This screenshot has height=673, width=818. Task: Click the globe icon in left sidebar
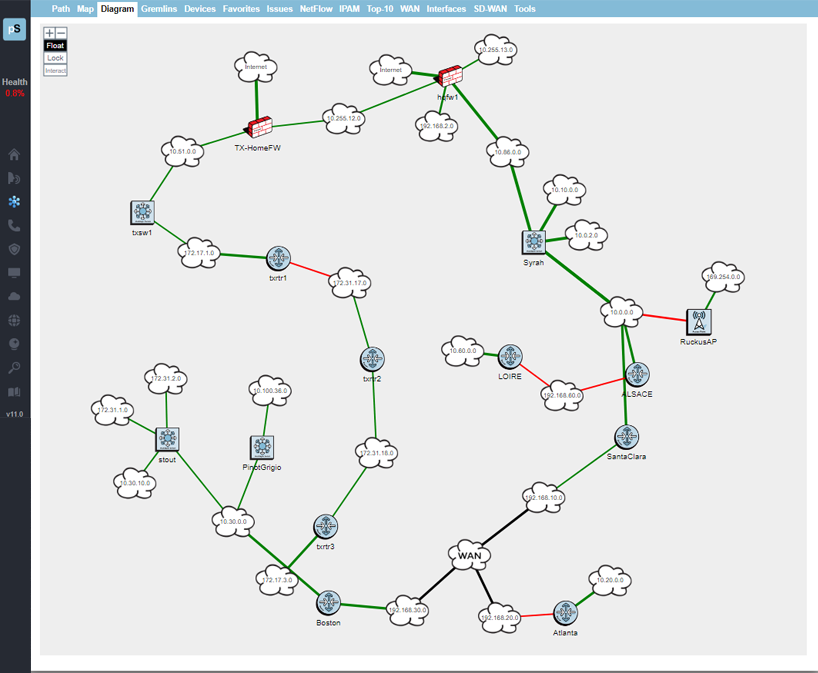coord(14,321)
